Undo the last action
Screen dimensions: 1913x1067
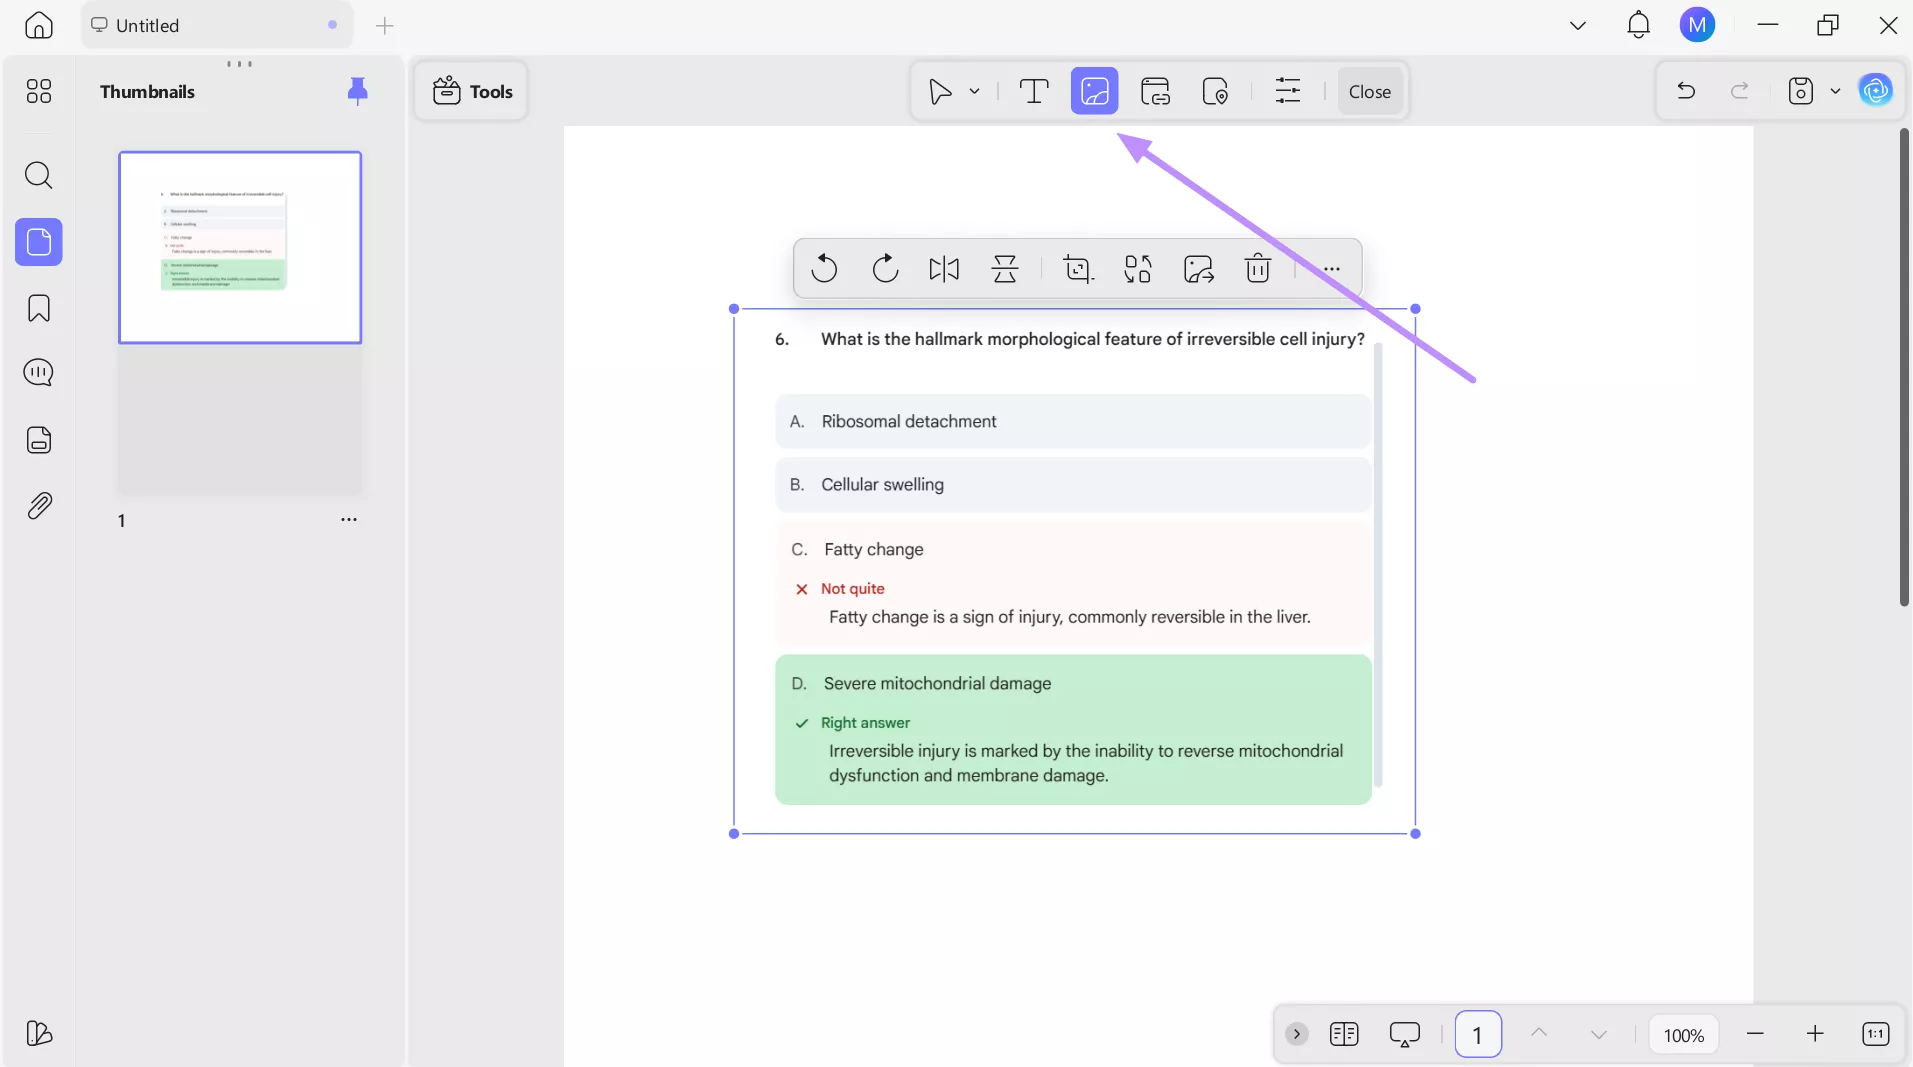pyautogui.click(x=1686, y=92)
